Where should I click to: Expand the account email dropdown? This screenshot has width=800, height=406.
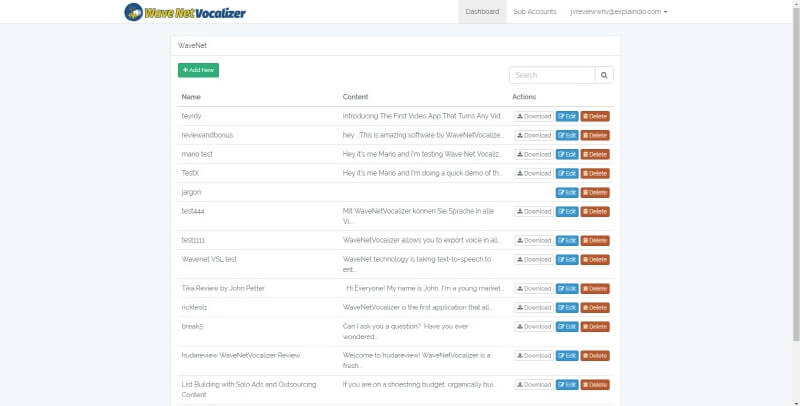(618, 12)
